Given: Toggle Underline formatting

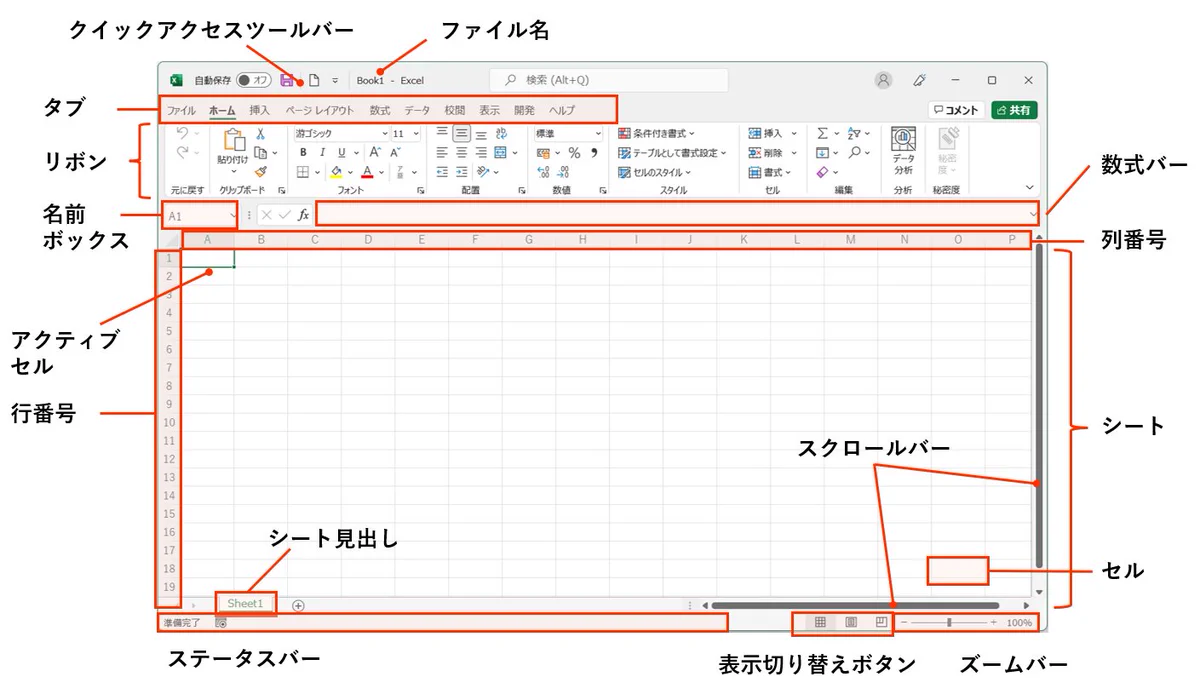Looking at the screenshot, I should point(342,152).
